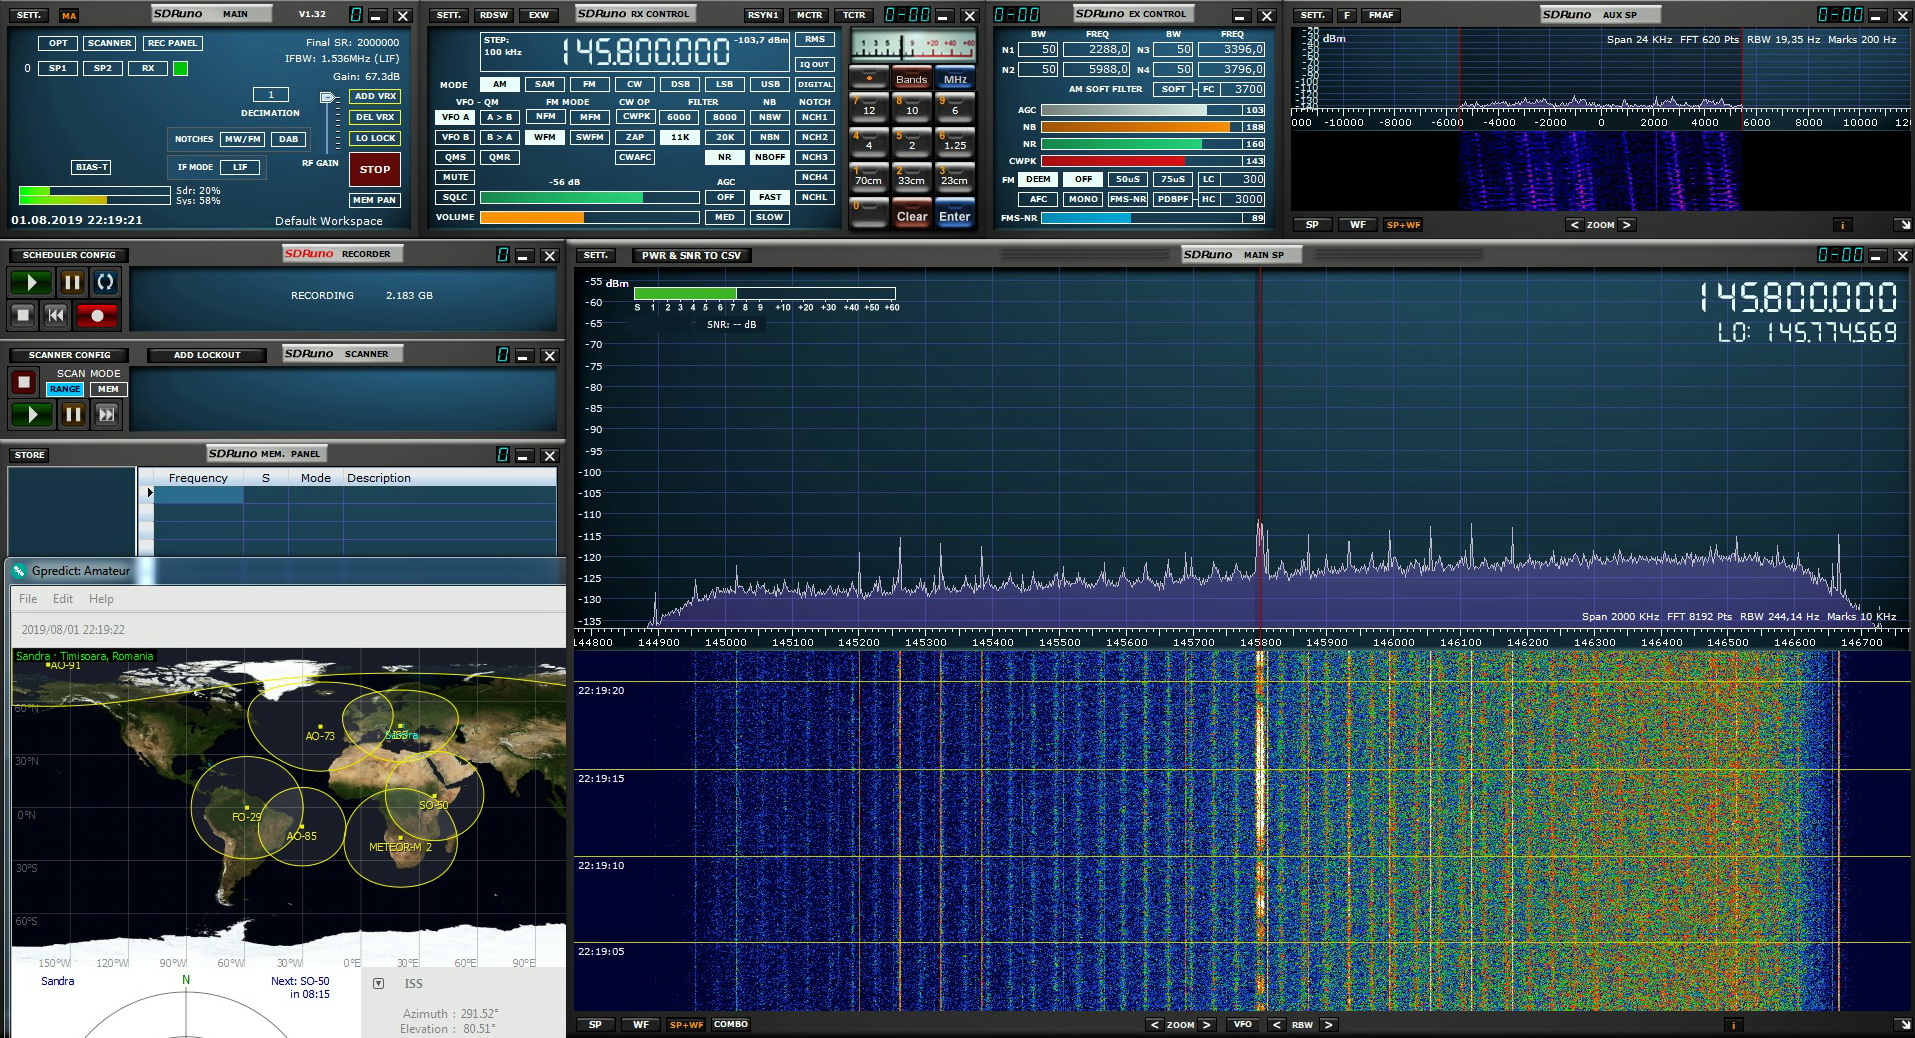Adjust the NB level bar in EX Control
1915x1038 pixels.
1141,127
